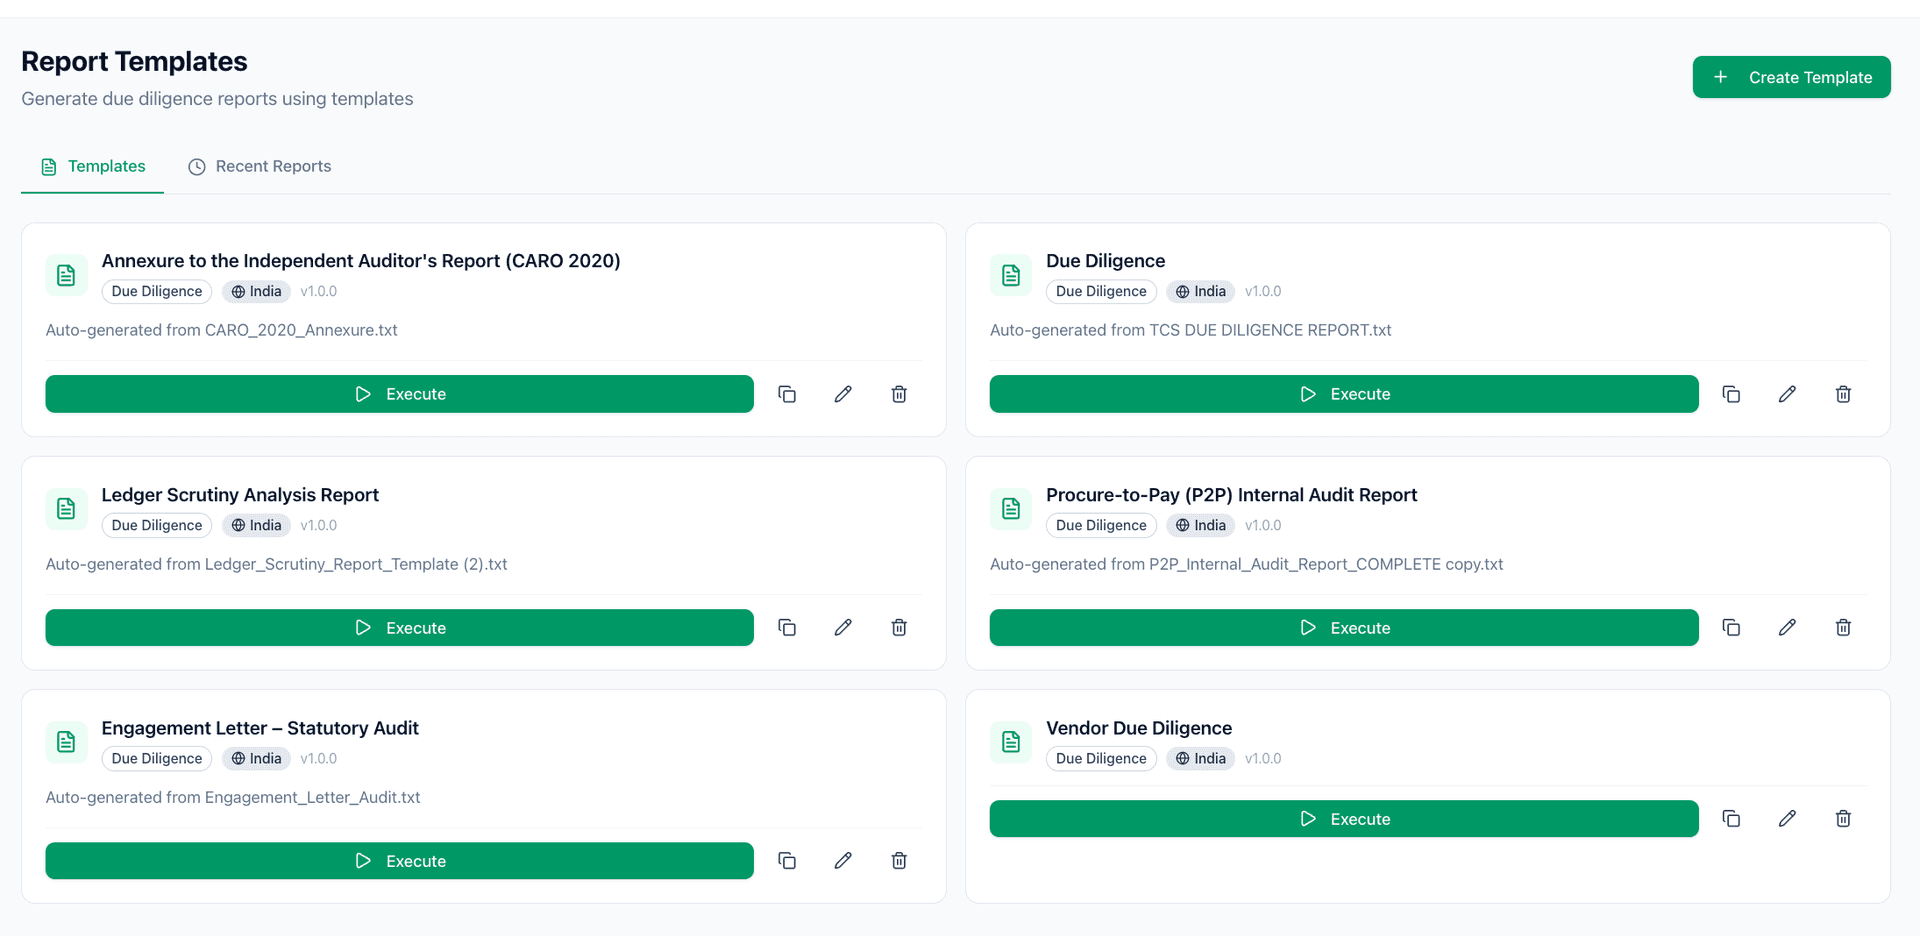This screenshot has width=1920, height=936.
Task: Delete the Vendor Due Diligence template
Action: pyautogui.click(x=1843, y=818)
